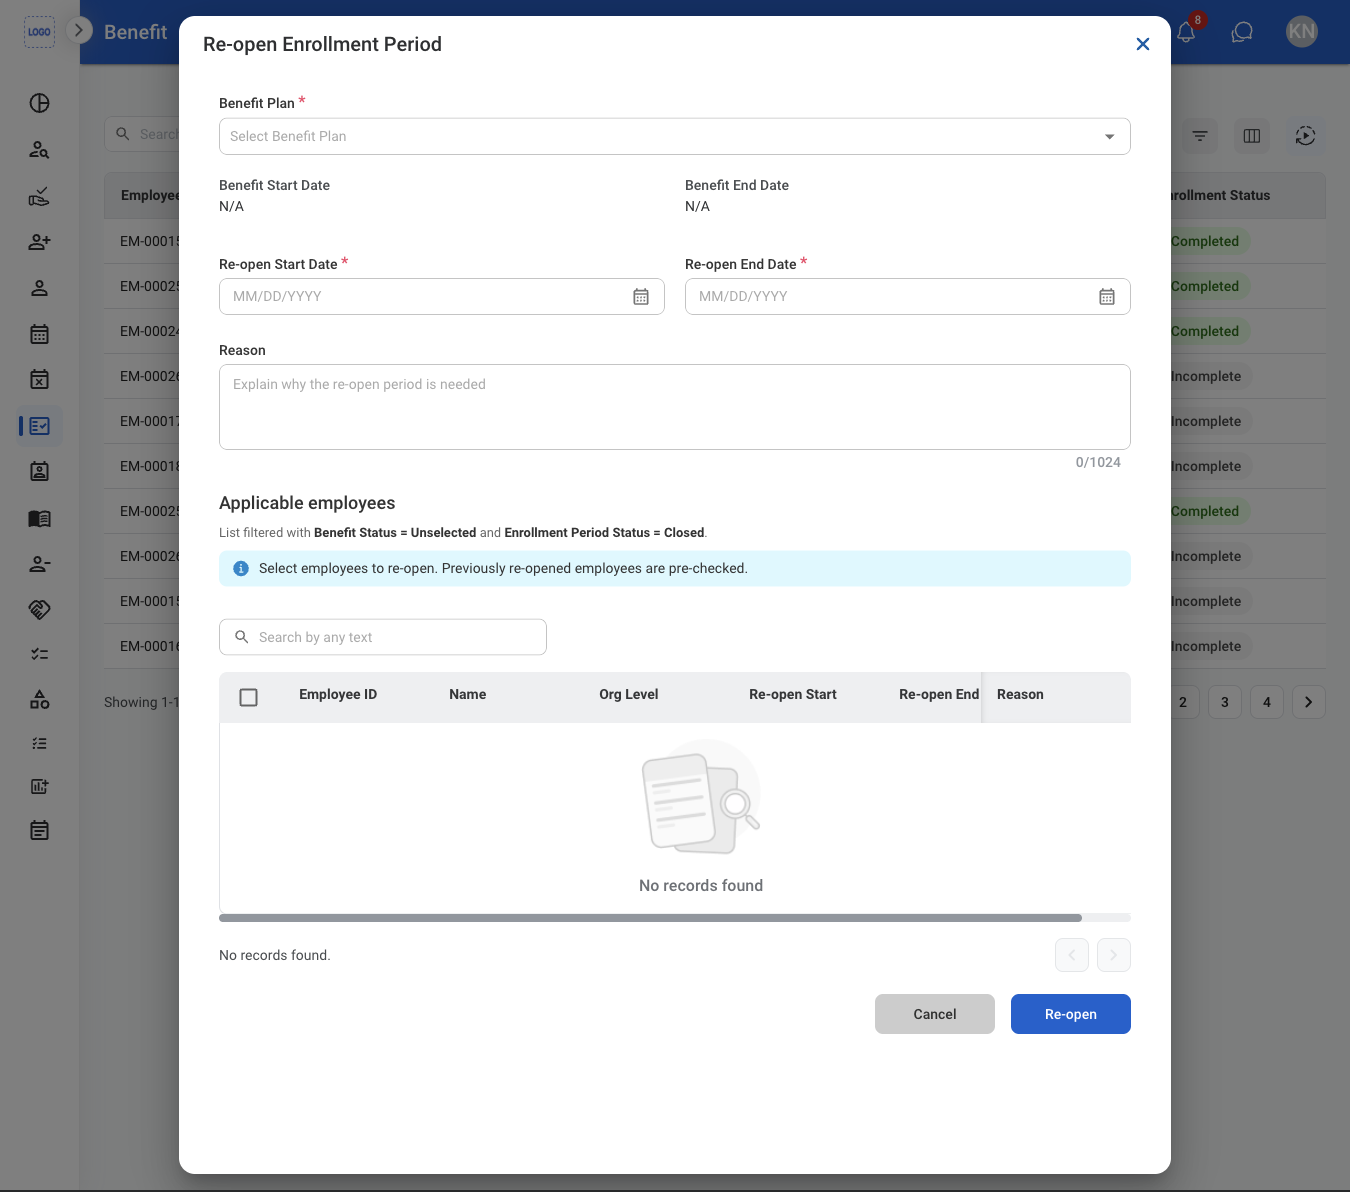
Task: Click the filter icon in background toolbar
Action: click(x=1200, y=136)
